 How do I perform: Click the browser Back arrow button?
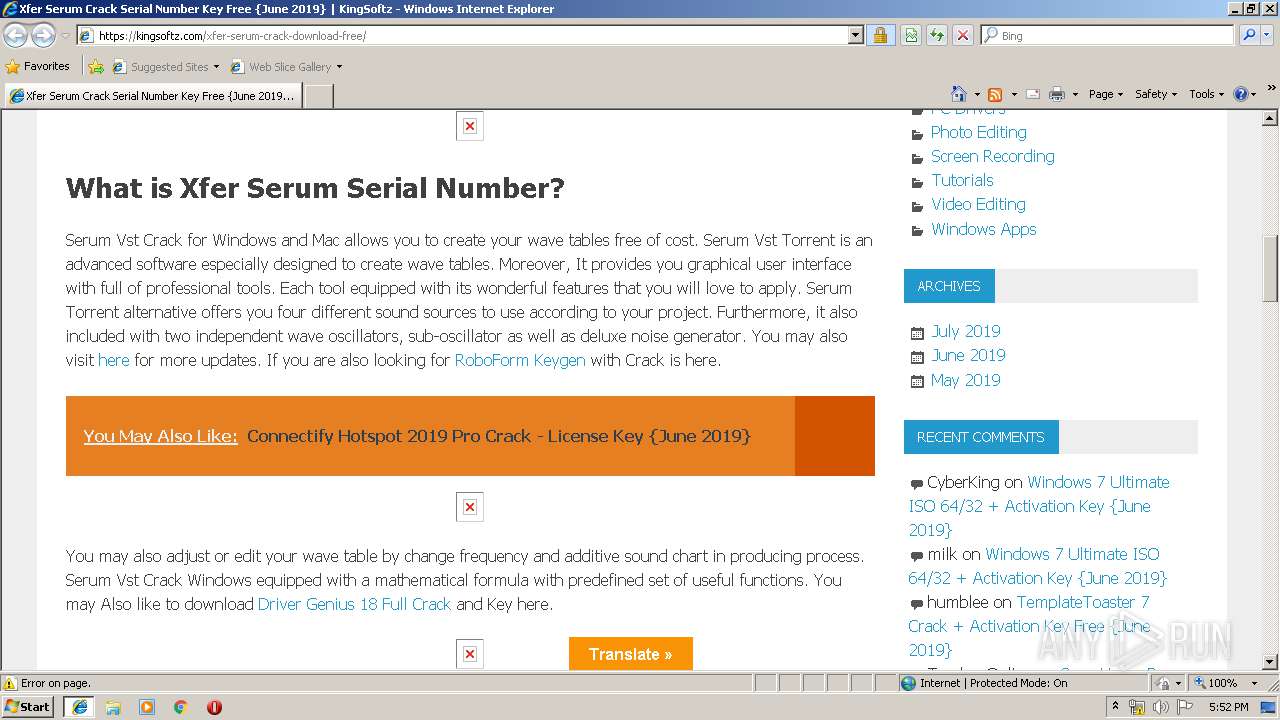coord(15,35)
